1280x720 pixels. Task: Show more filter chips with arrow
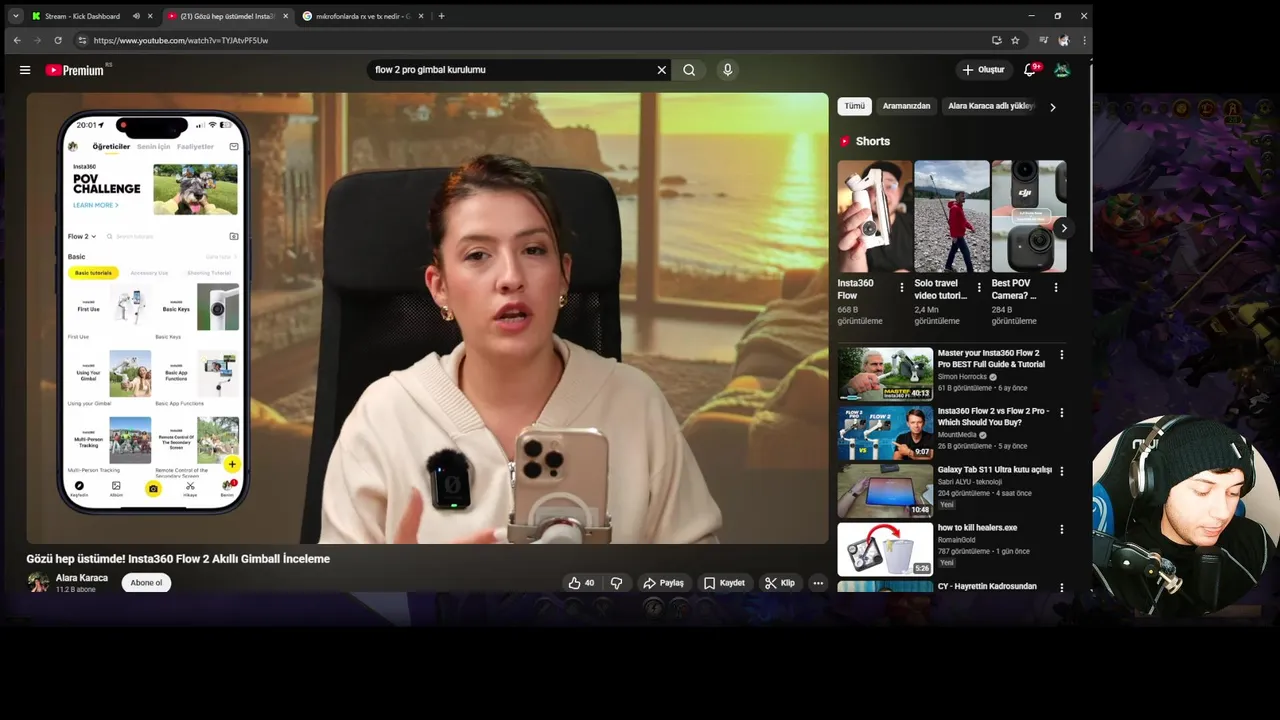[x=1053, y=107]
